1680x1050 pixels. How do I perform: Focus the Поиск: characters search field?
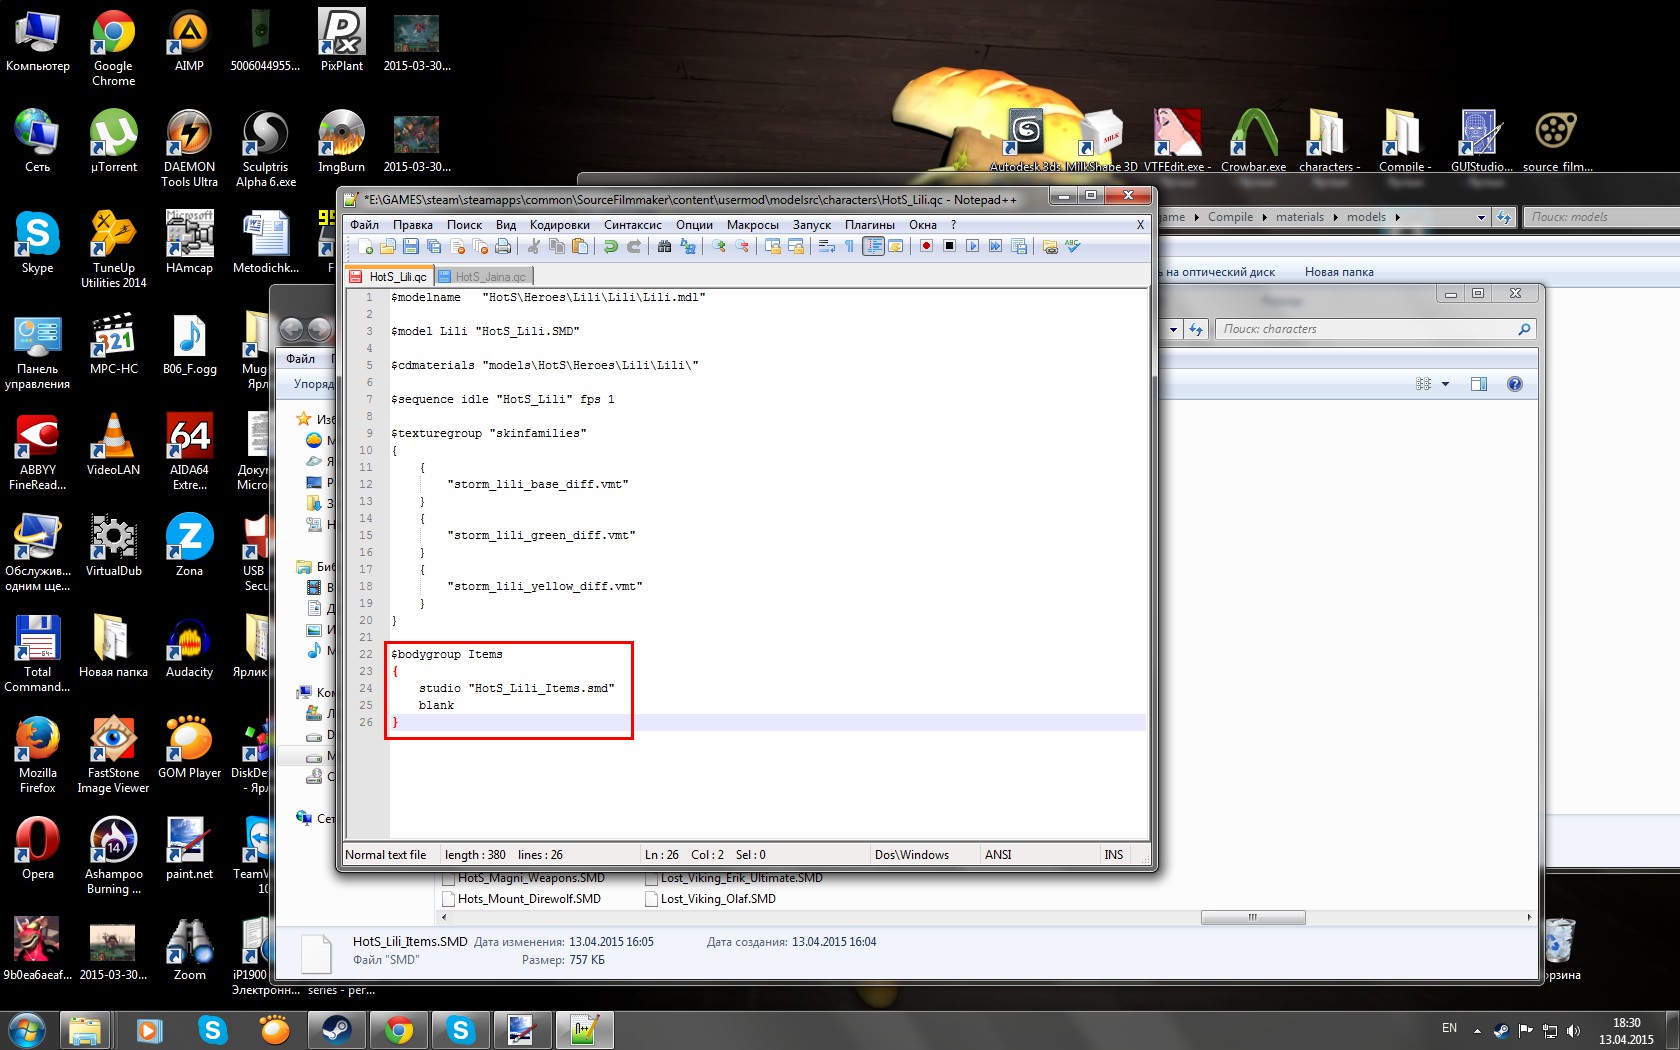coord(1375,329)
